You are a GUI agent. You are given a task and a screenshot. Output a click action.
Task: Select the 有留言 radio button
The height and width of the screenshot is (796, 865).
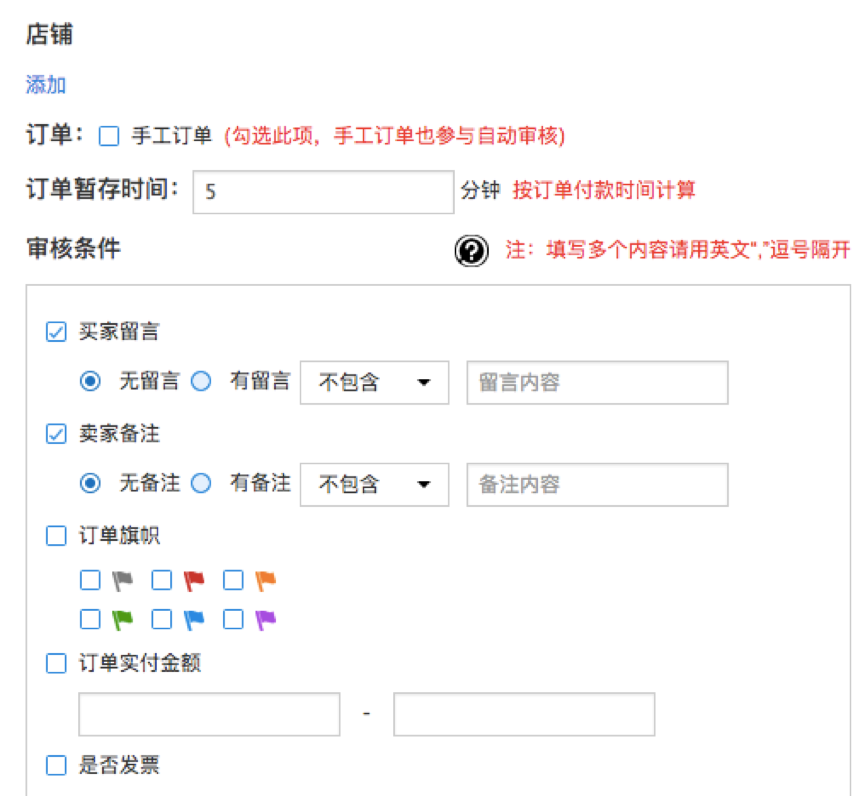point(202,381)
